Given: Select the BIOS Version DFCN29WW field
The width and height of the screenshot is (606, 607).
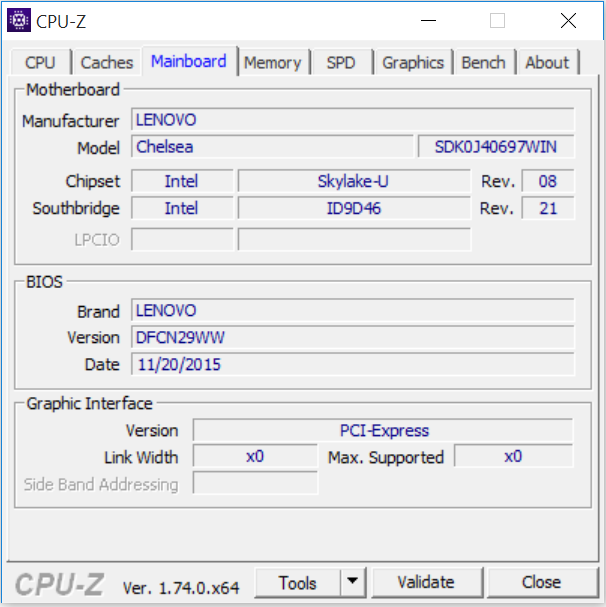Looking at the screenshot, I should coord(353,338).
